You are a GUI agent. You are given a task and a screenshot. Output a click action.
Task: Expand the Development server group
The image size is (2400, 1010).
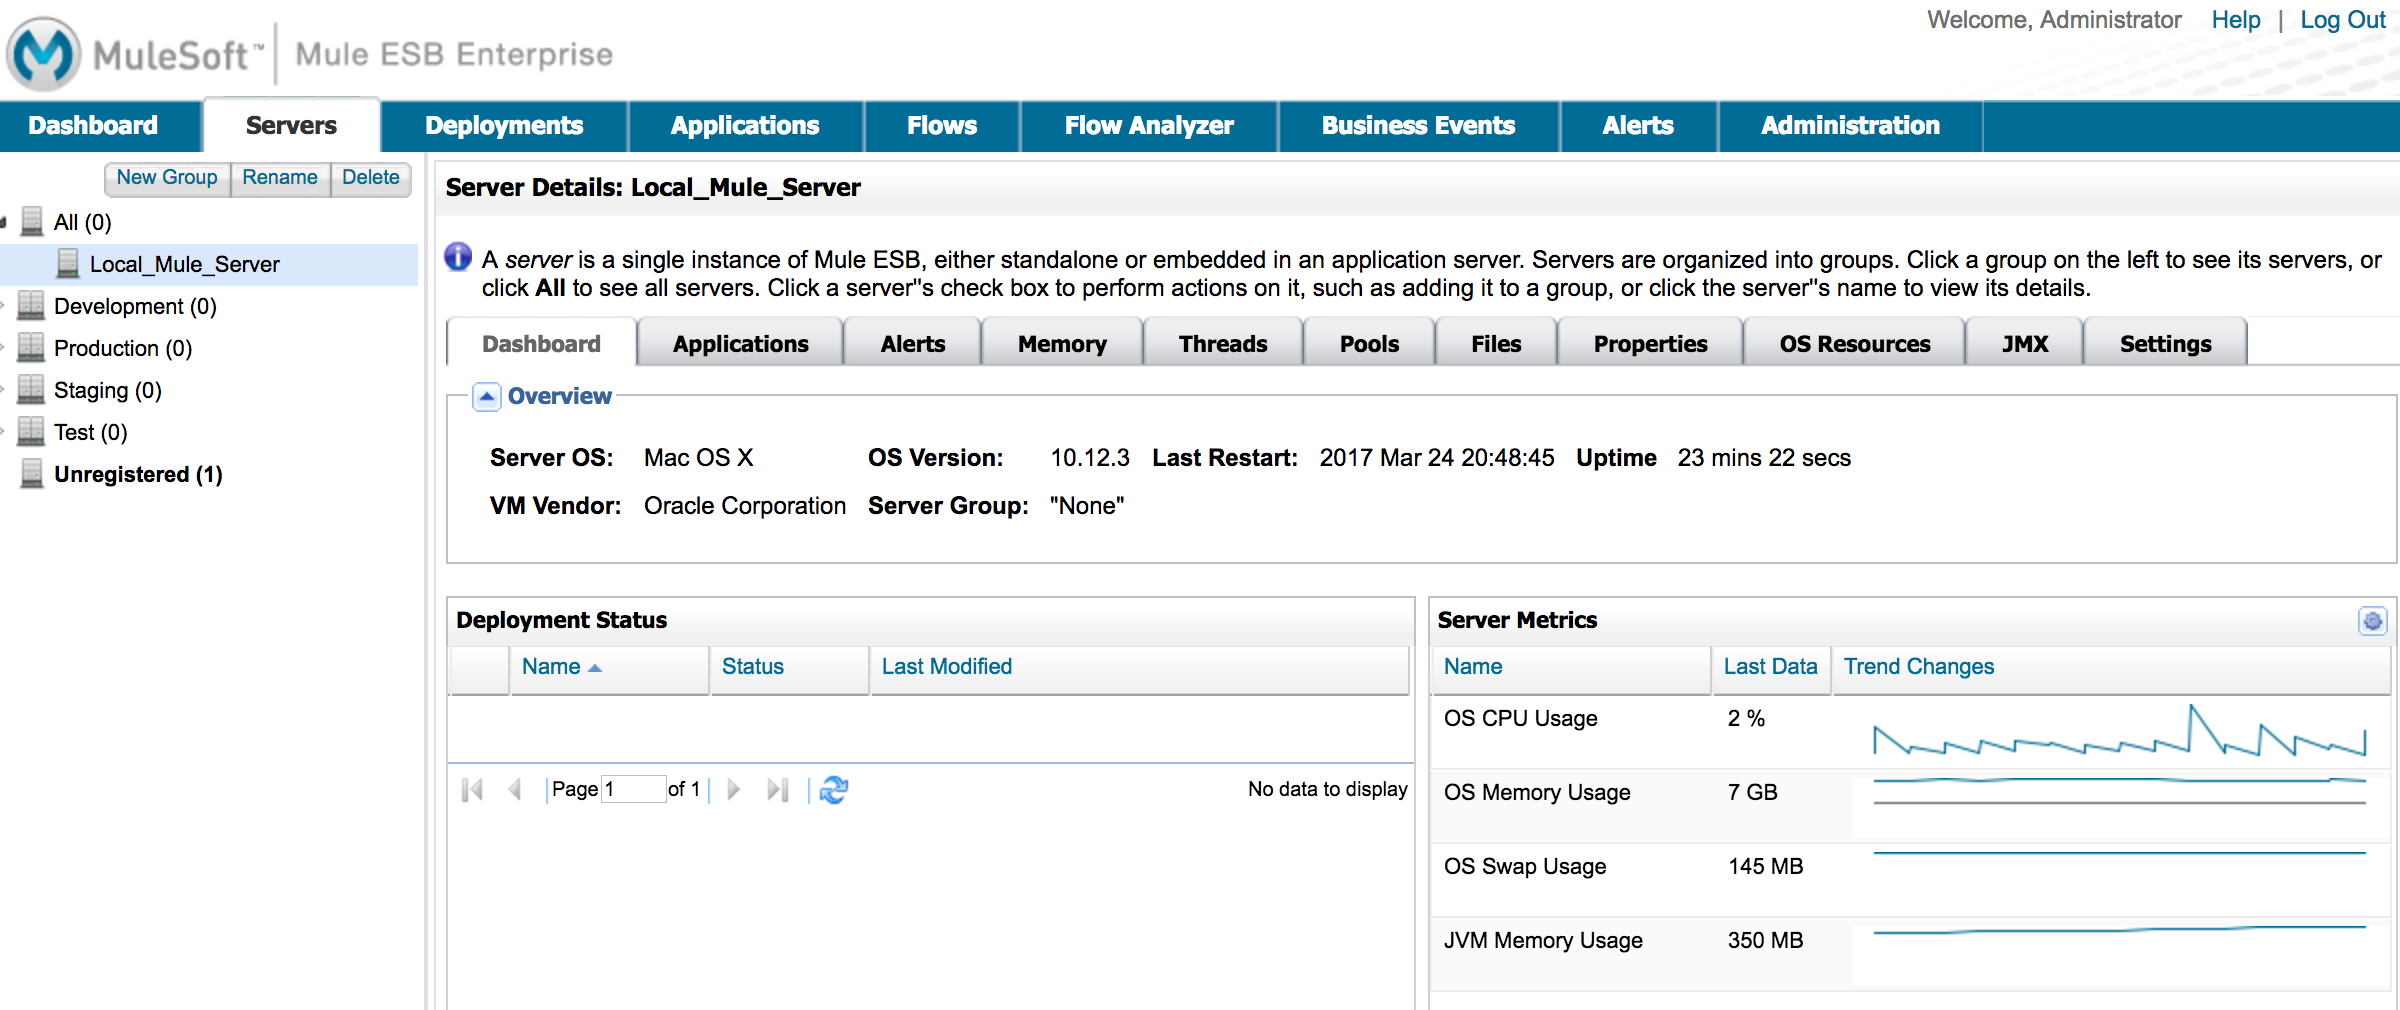4,306
